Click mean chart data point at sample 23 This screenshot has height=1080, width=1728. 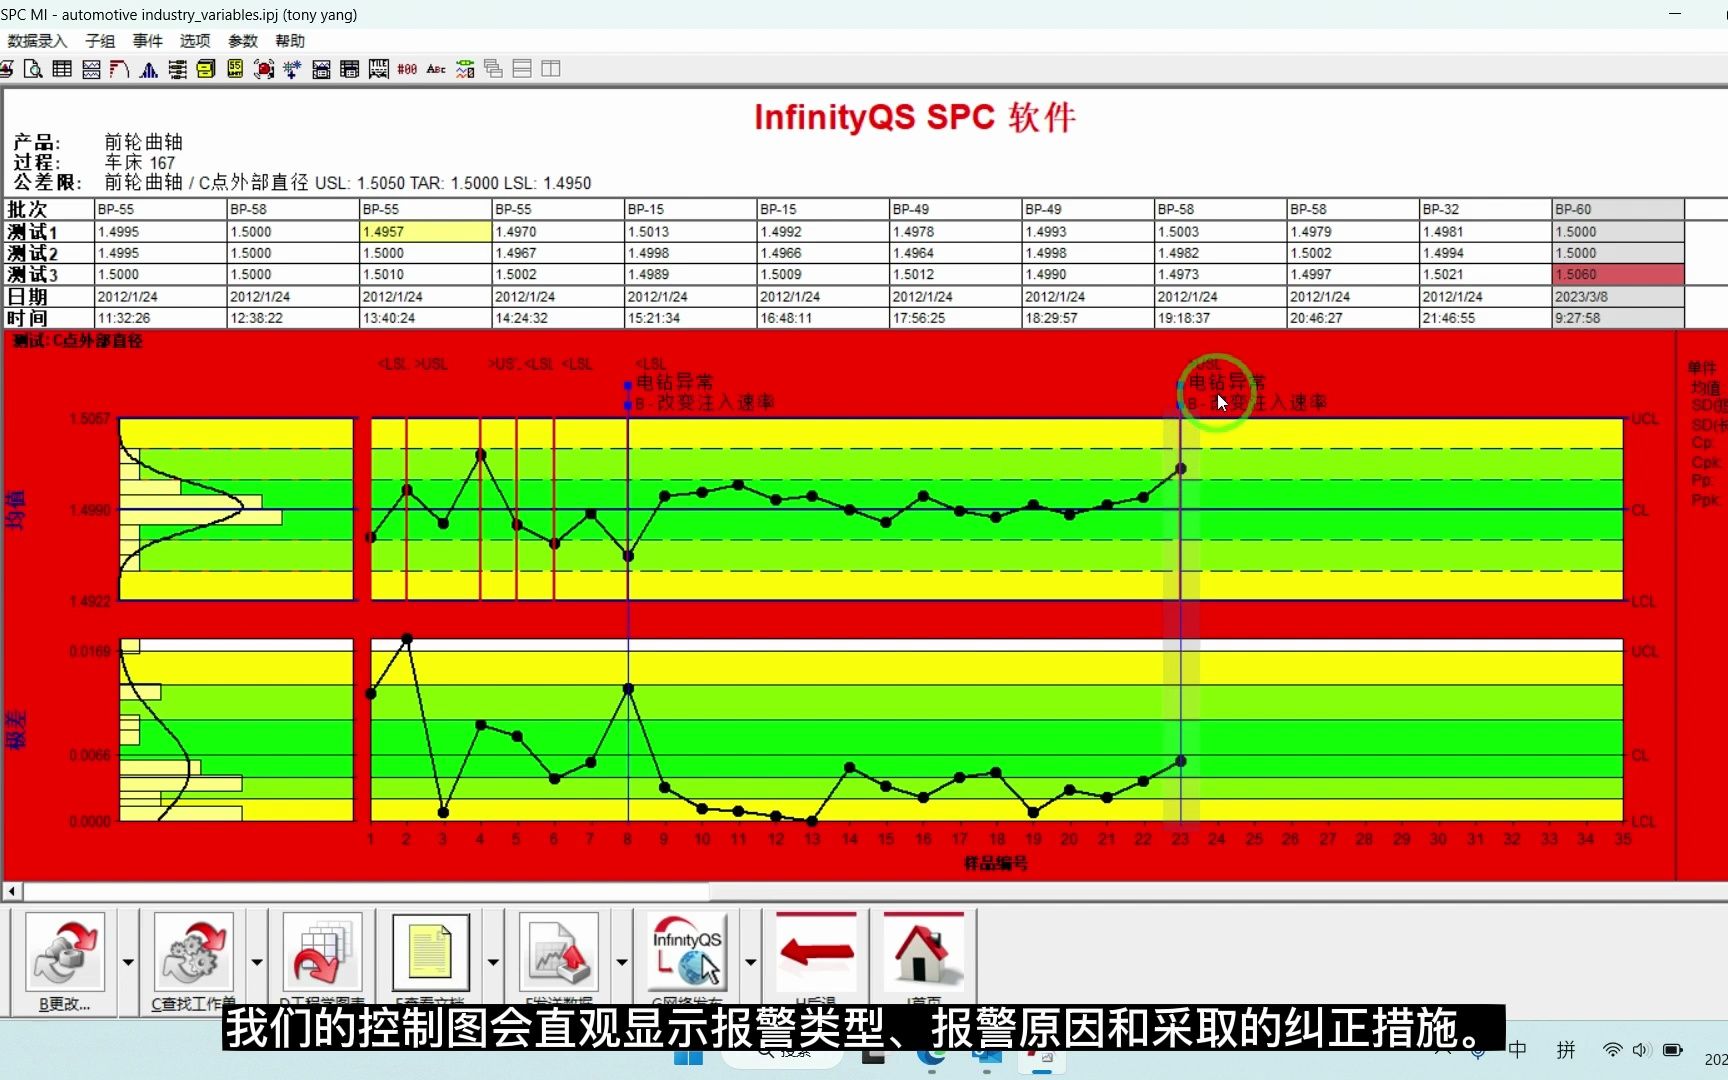(1181, 468)
